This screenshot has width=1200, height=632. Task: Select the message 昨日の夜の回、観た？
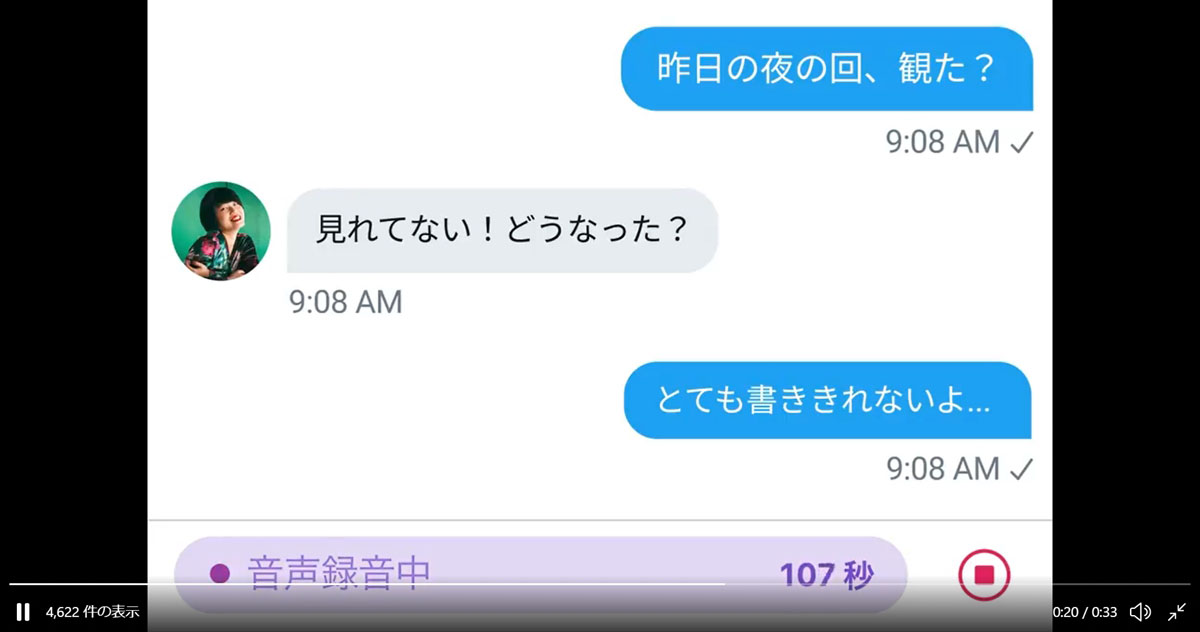click(827, 69)
